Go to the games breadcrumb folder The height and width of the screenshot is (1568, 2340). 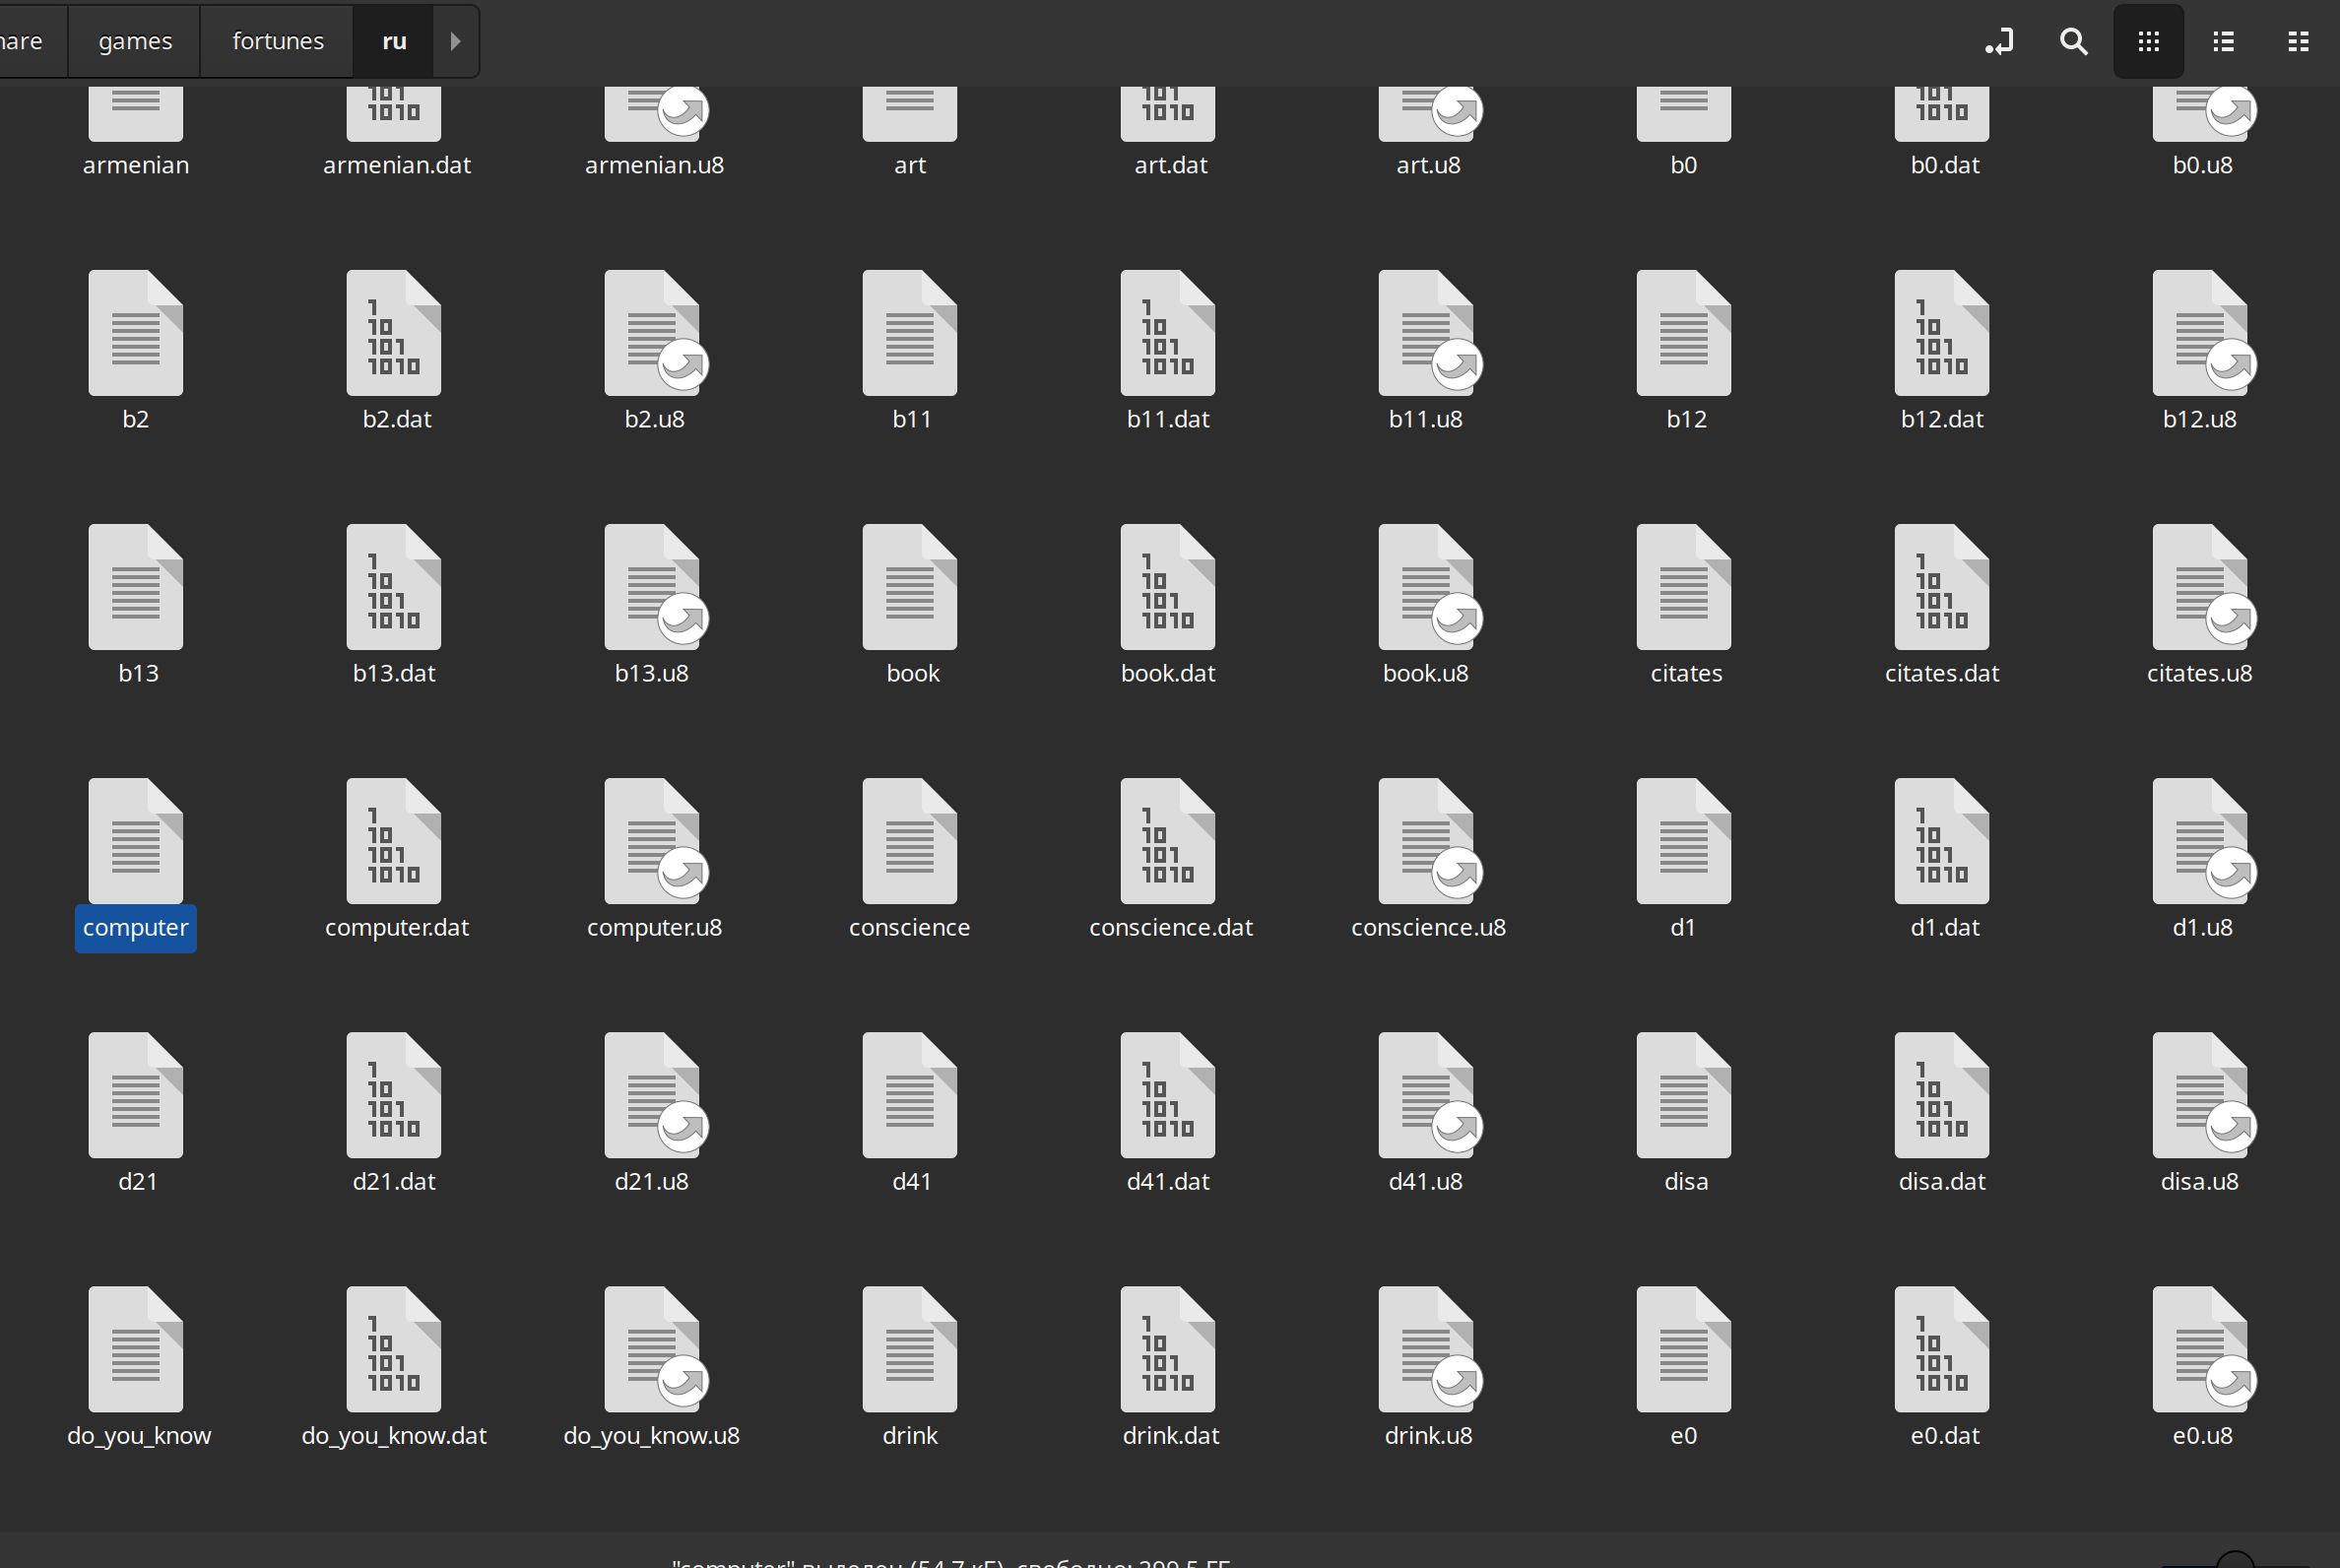(x=135, y=41)
